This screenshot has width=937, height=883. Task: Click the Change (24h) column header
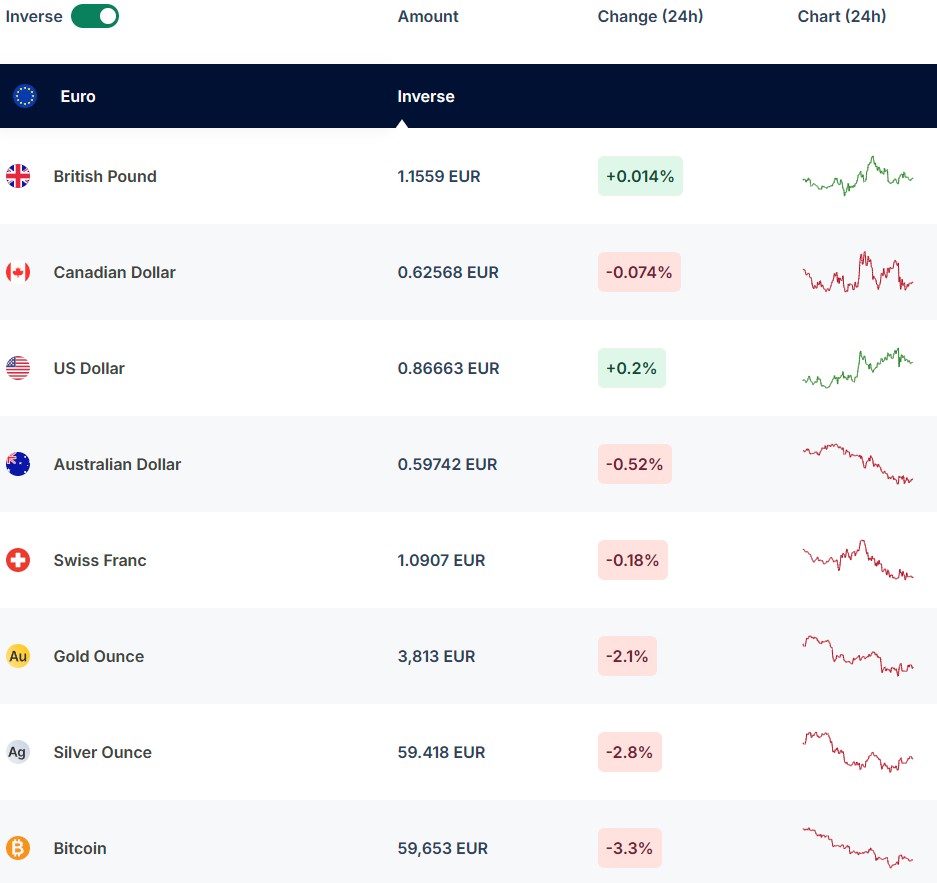pos(650,16)
